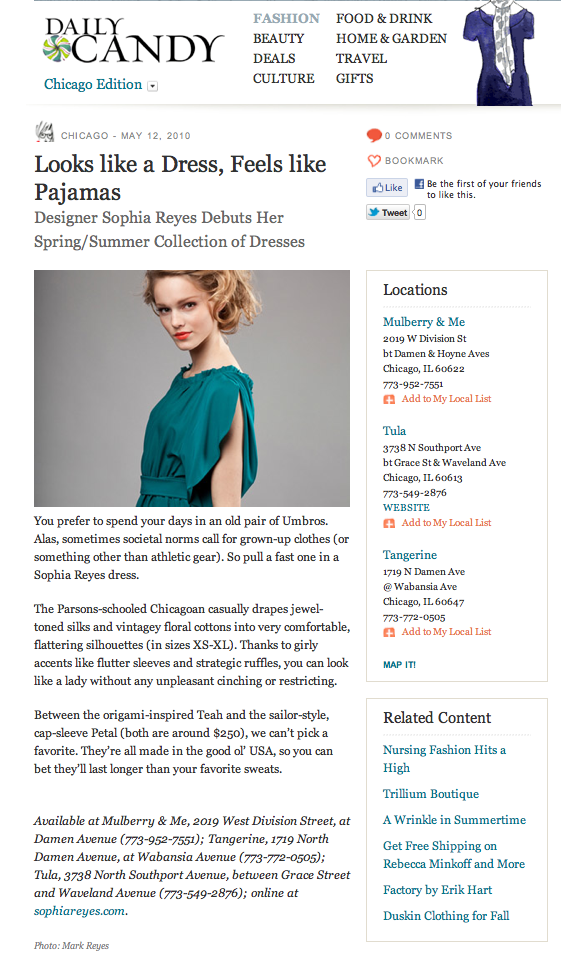Open Duskin Clothing for Fall article
This screenshot has height=962, width=561.
[446, 916]
